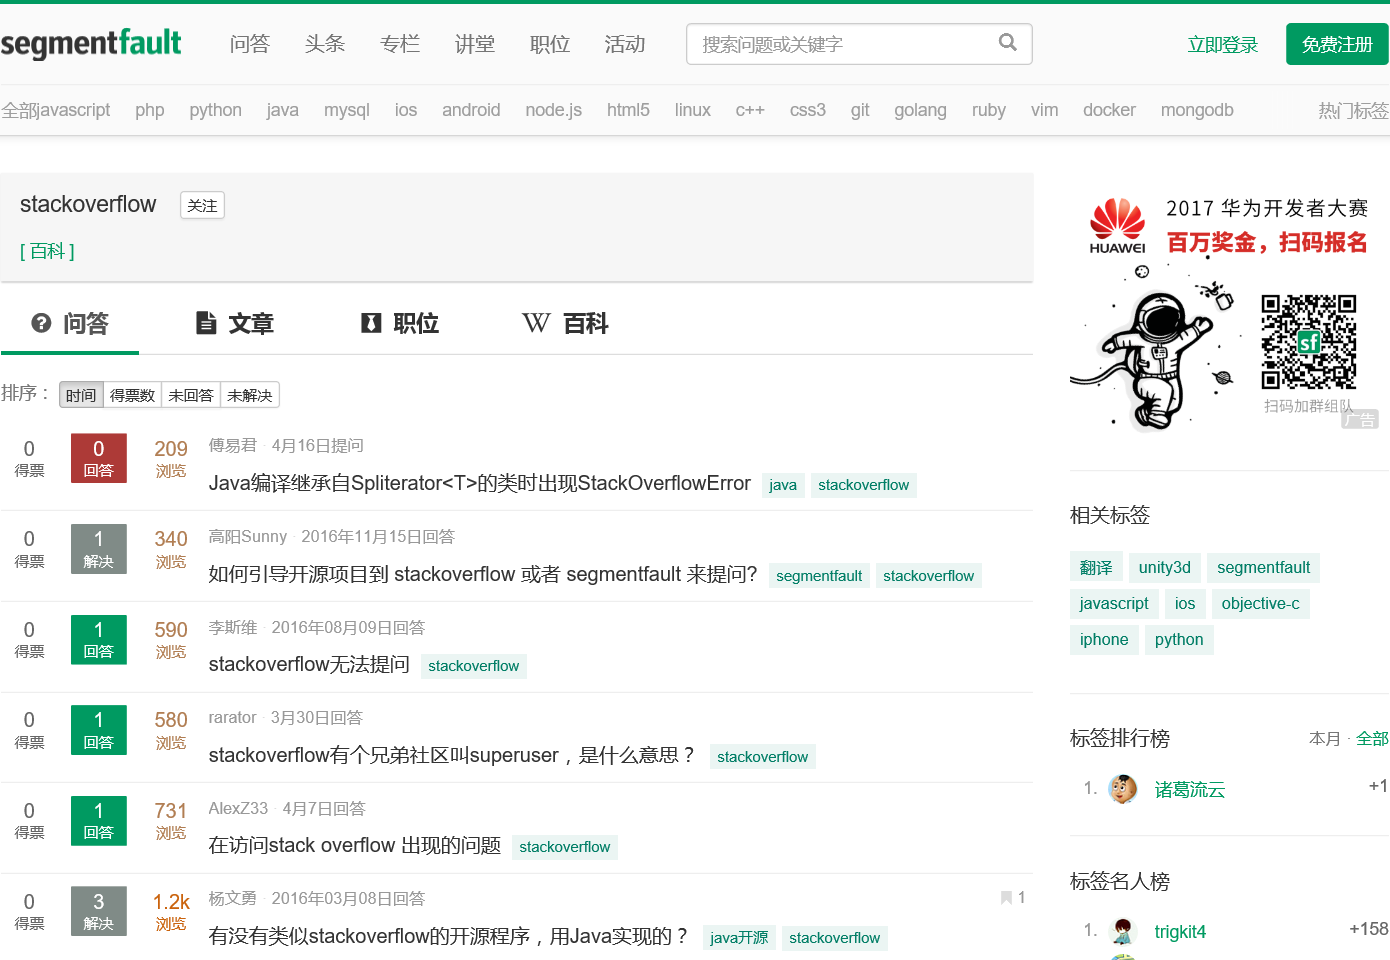This screenshot has width=1390, height=960.
Task: Open the document 文章 tab icon
Action: point(206,322)
